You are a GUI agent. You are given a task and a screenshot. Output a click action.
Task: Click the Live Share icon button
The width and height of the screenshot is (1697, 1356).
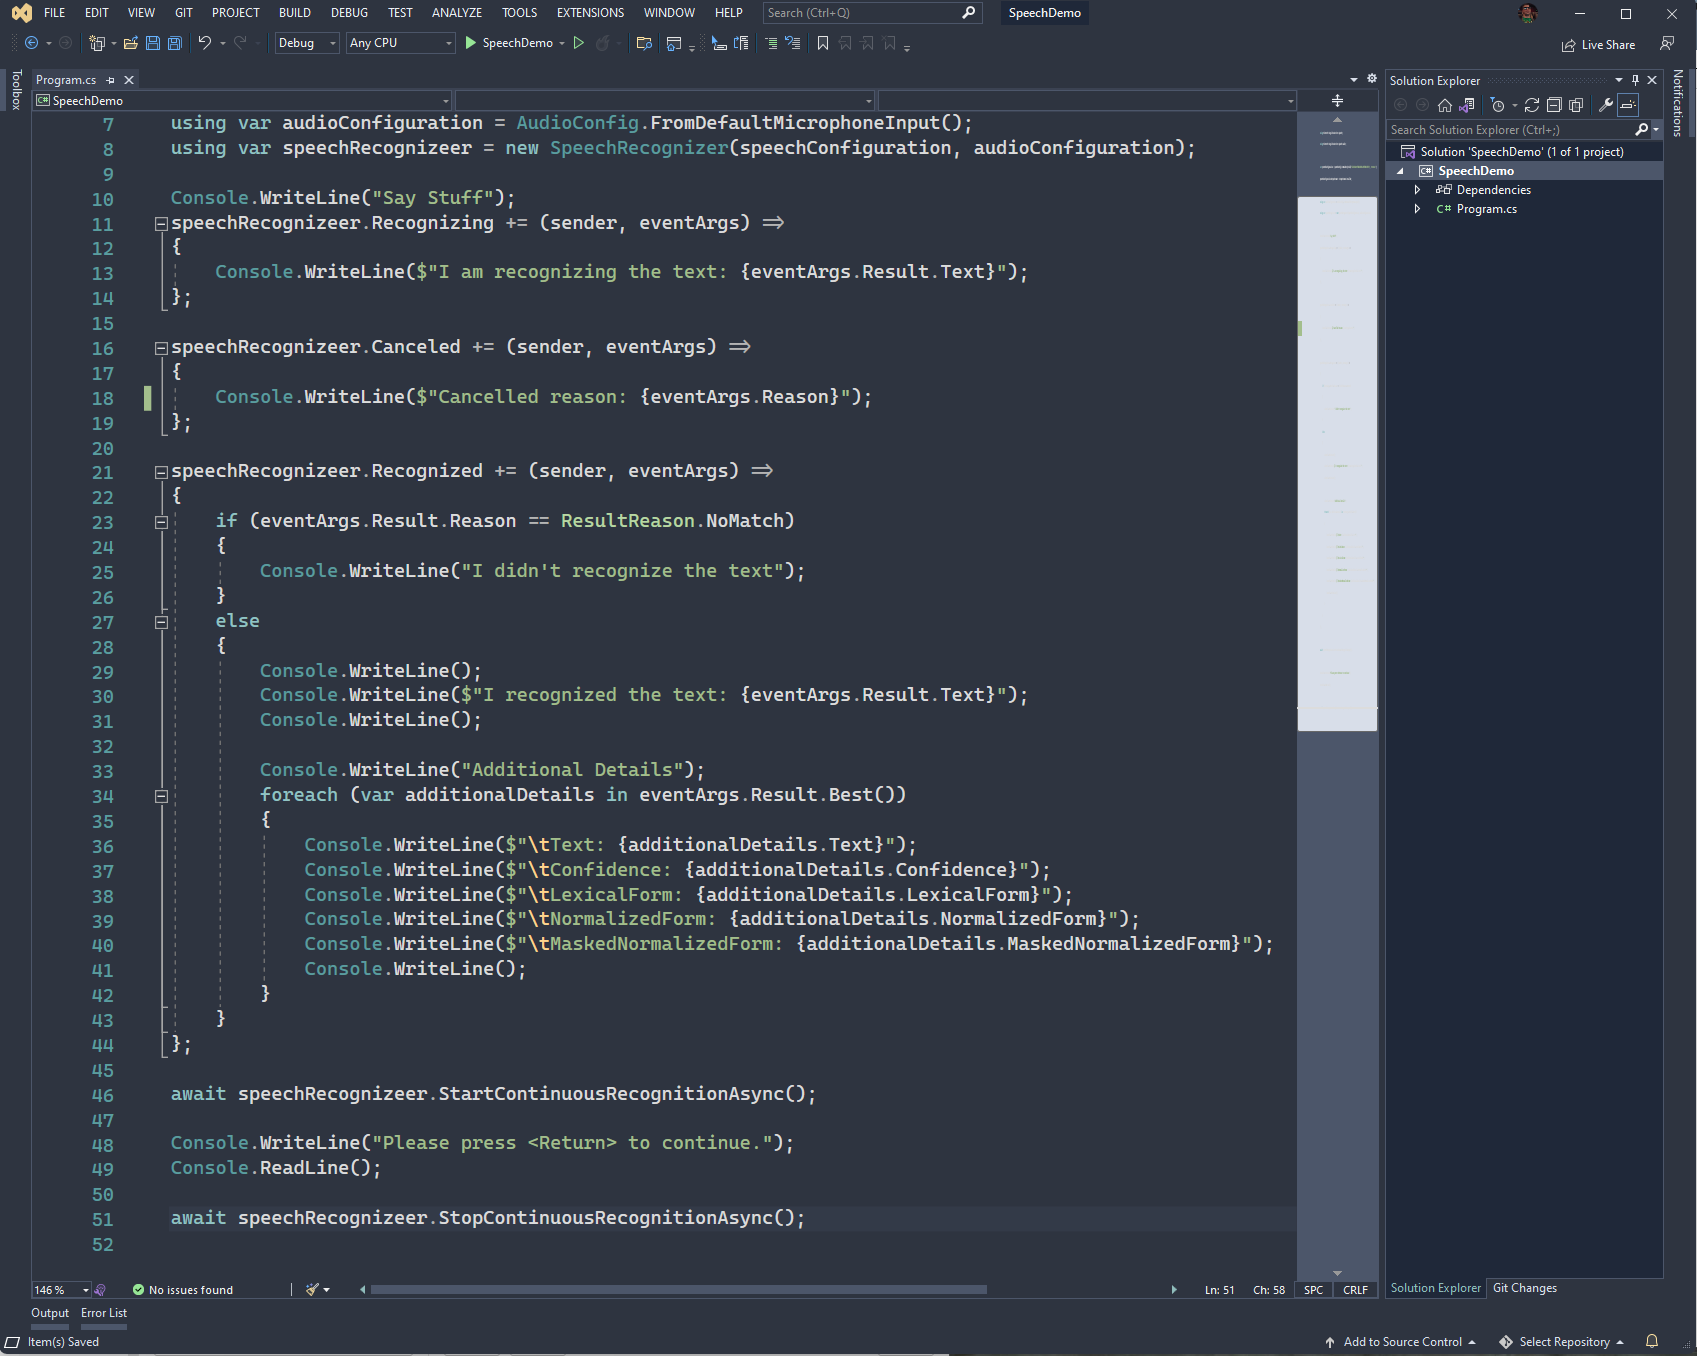1598,45
